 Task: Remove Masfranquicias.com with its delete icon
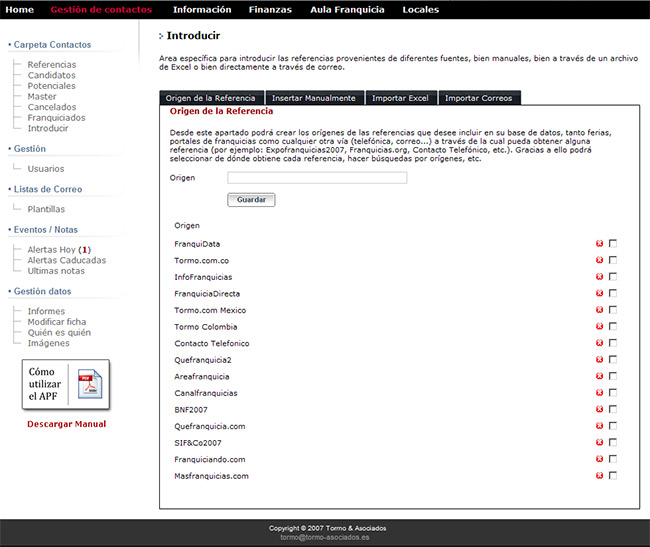pyautogui.click(x=600, y=476)
